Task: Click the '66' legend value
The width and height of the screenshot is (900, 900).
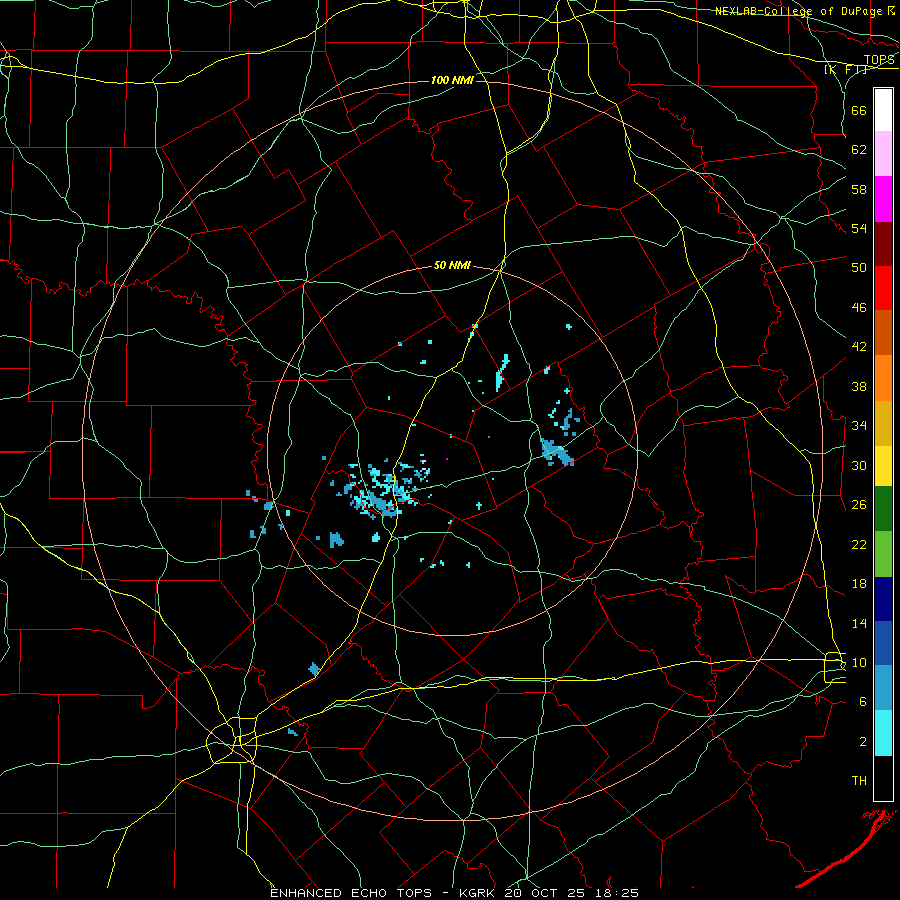Action: coord(859,111)
